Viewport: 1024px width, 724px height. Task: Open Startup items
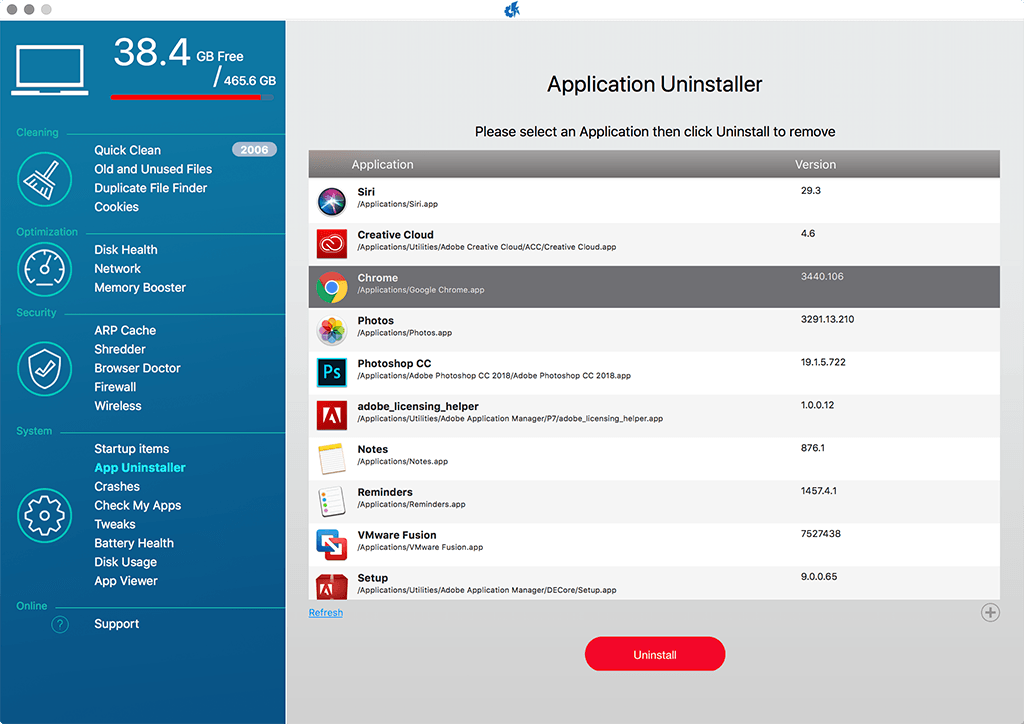(131, 449)
